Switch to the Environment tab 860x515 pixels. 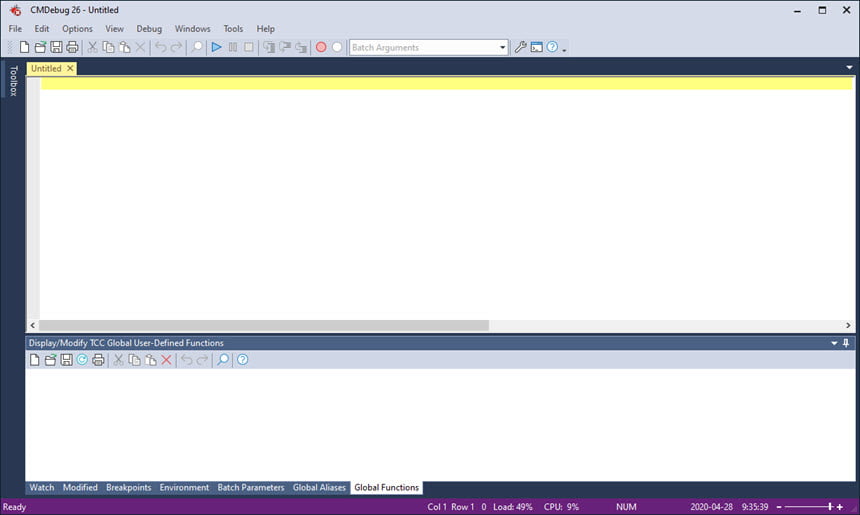pyautogui.click(x=184, y=488)
